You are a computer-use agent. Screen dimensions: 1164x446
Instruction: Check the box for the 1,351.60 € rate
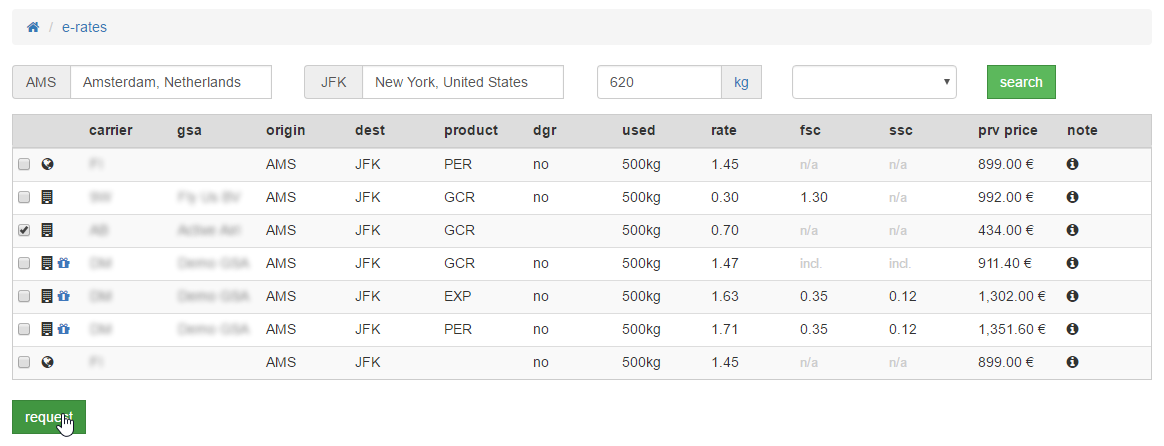tap(24, 329)
